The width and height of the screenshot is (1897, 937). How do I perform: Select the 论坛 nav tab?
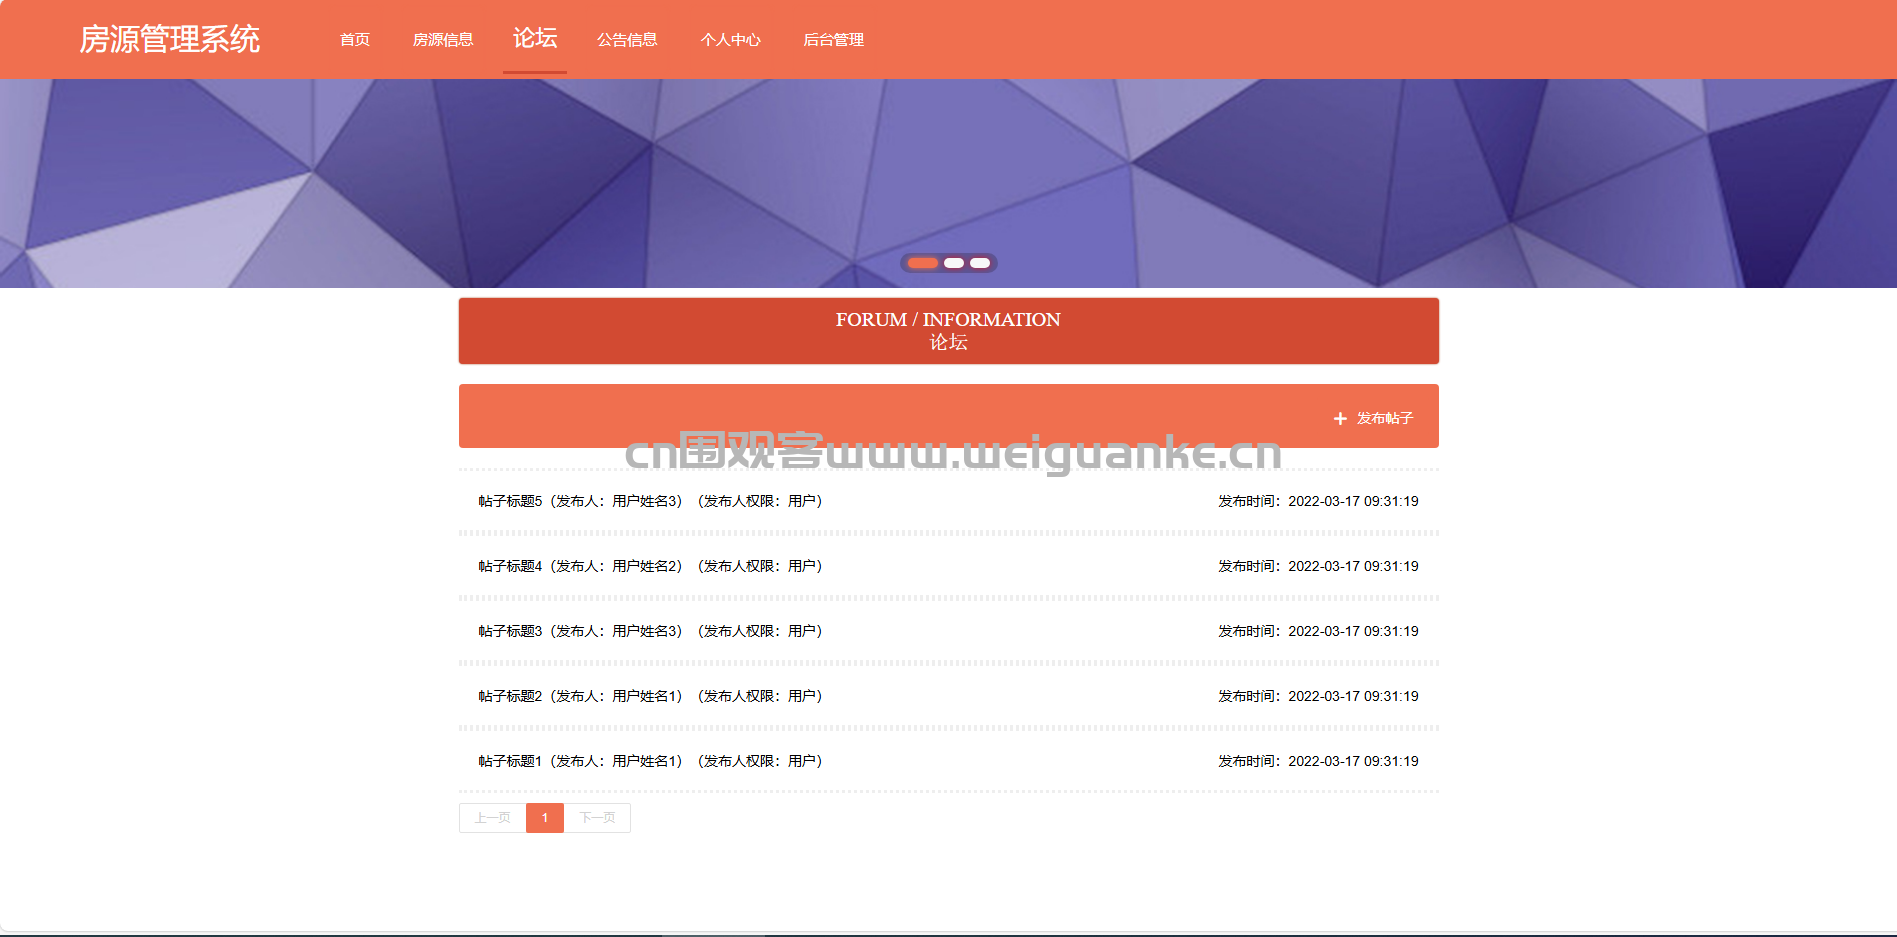tap(535, 38)
